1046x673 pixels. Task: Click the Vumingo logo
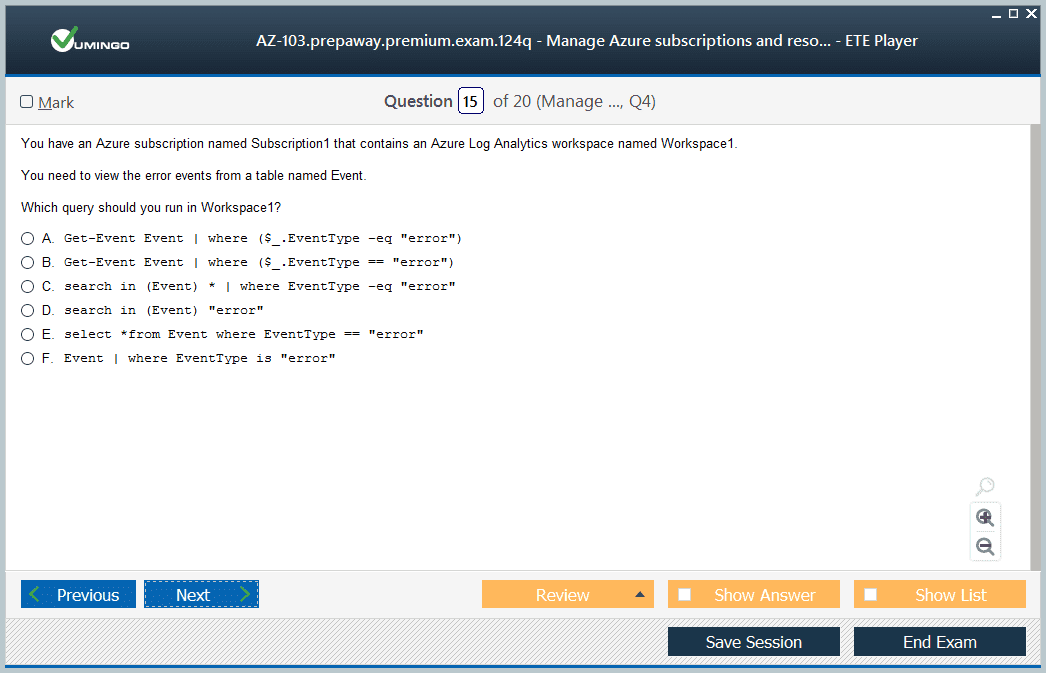pos(90,41)
